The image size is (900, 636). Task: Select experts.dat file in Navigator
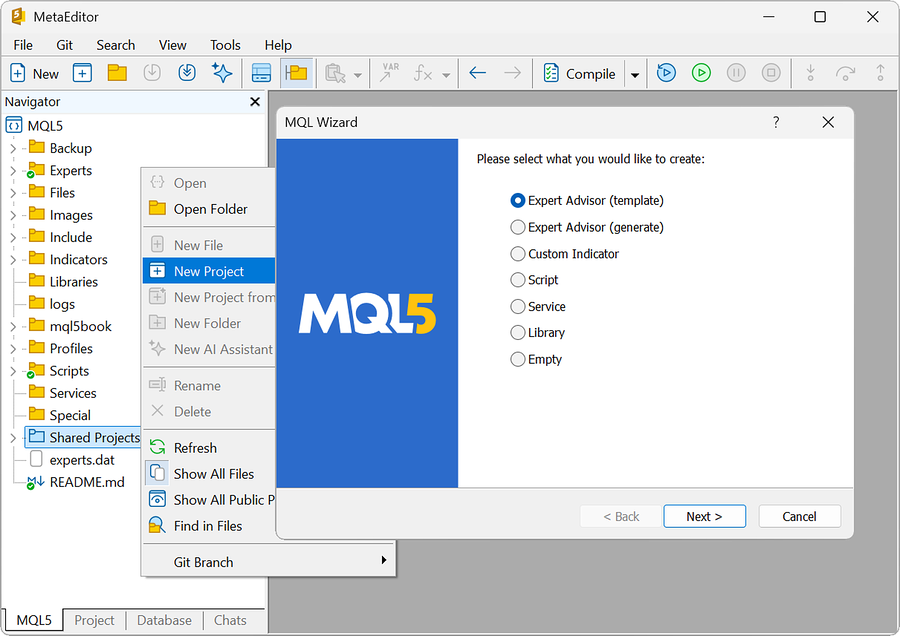72,460
